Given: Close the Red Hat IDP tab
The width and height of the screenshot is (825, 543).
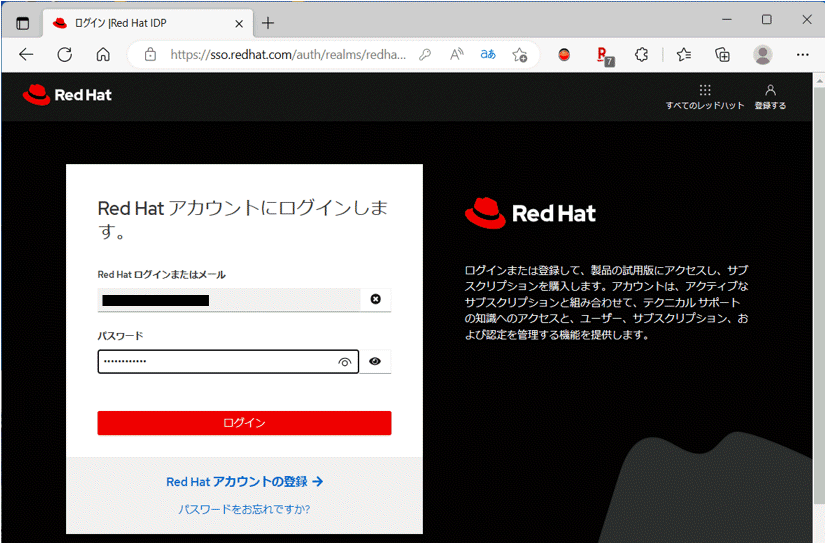Looking at the screenshot, I should (x=239, y=24).
